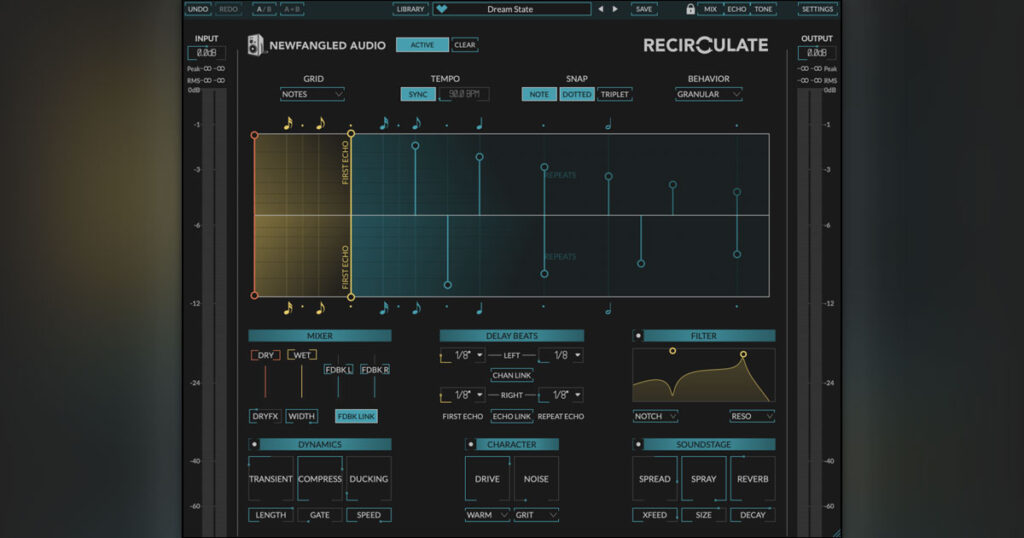Toggle the Dynamics section power dot

pos(254,444)
